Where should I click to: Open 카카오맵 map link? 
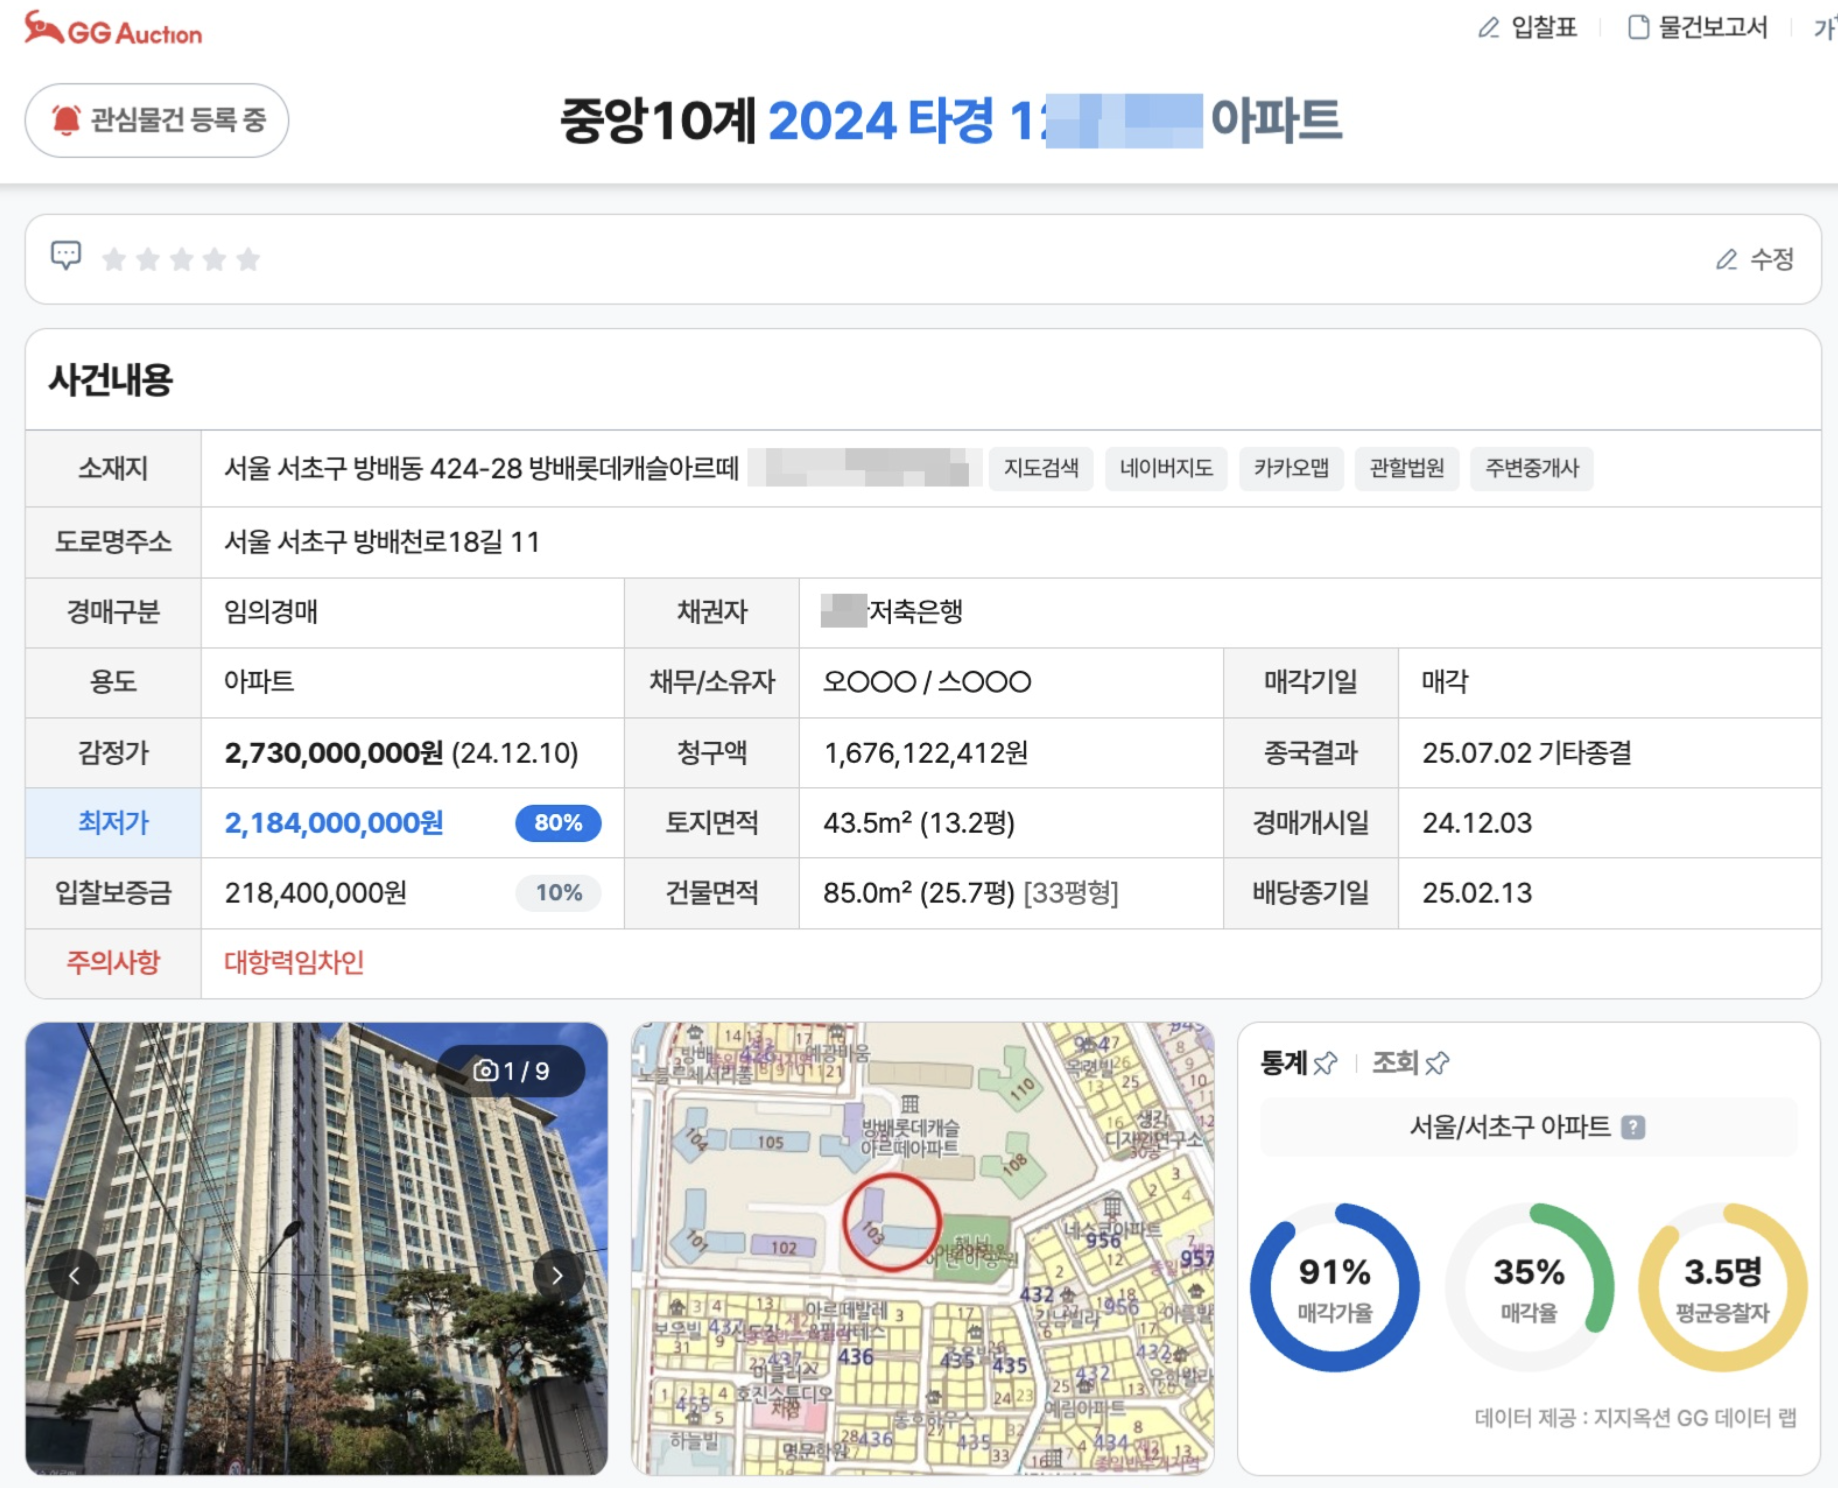point(1291,468)
